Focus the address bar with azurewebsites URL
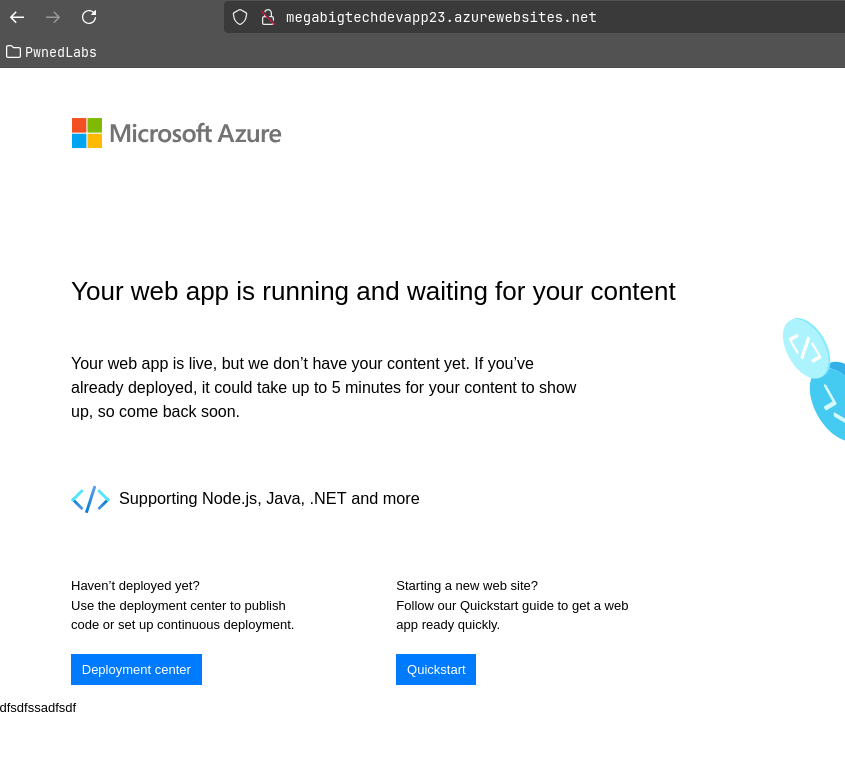The image size is (845, 772). (x=500, y=17)
